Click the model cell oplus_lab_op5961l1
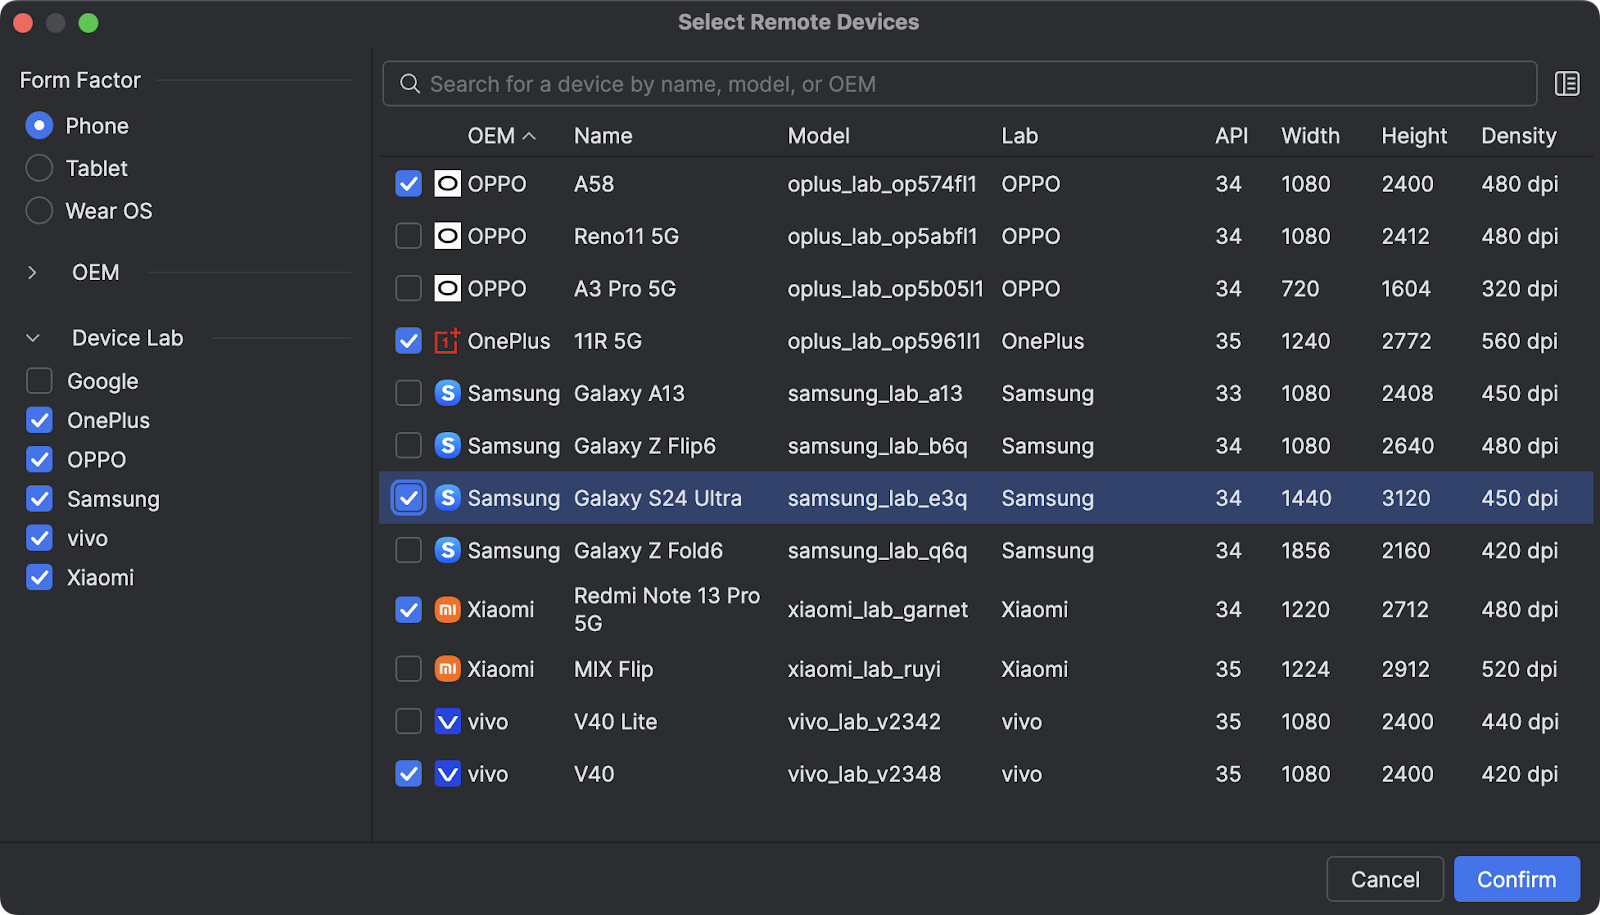 (884, 341)
